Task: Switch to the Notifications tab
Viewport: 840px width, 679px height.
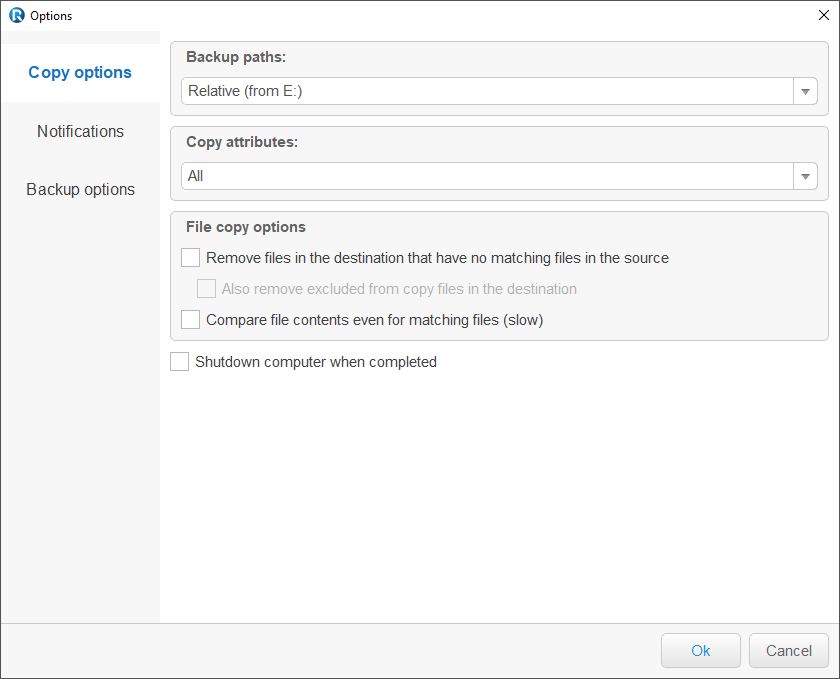Action: [80, 131]
